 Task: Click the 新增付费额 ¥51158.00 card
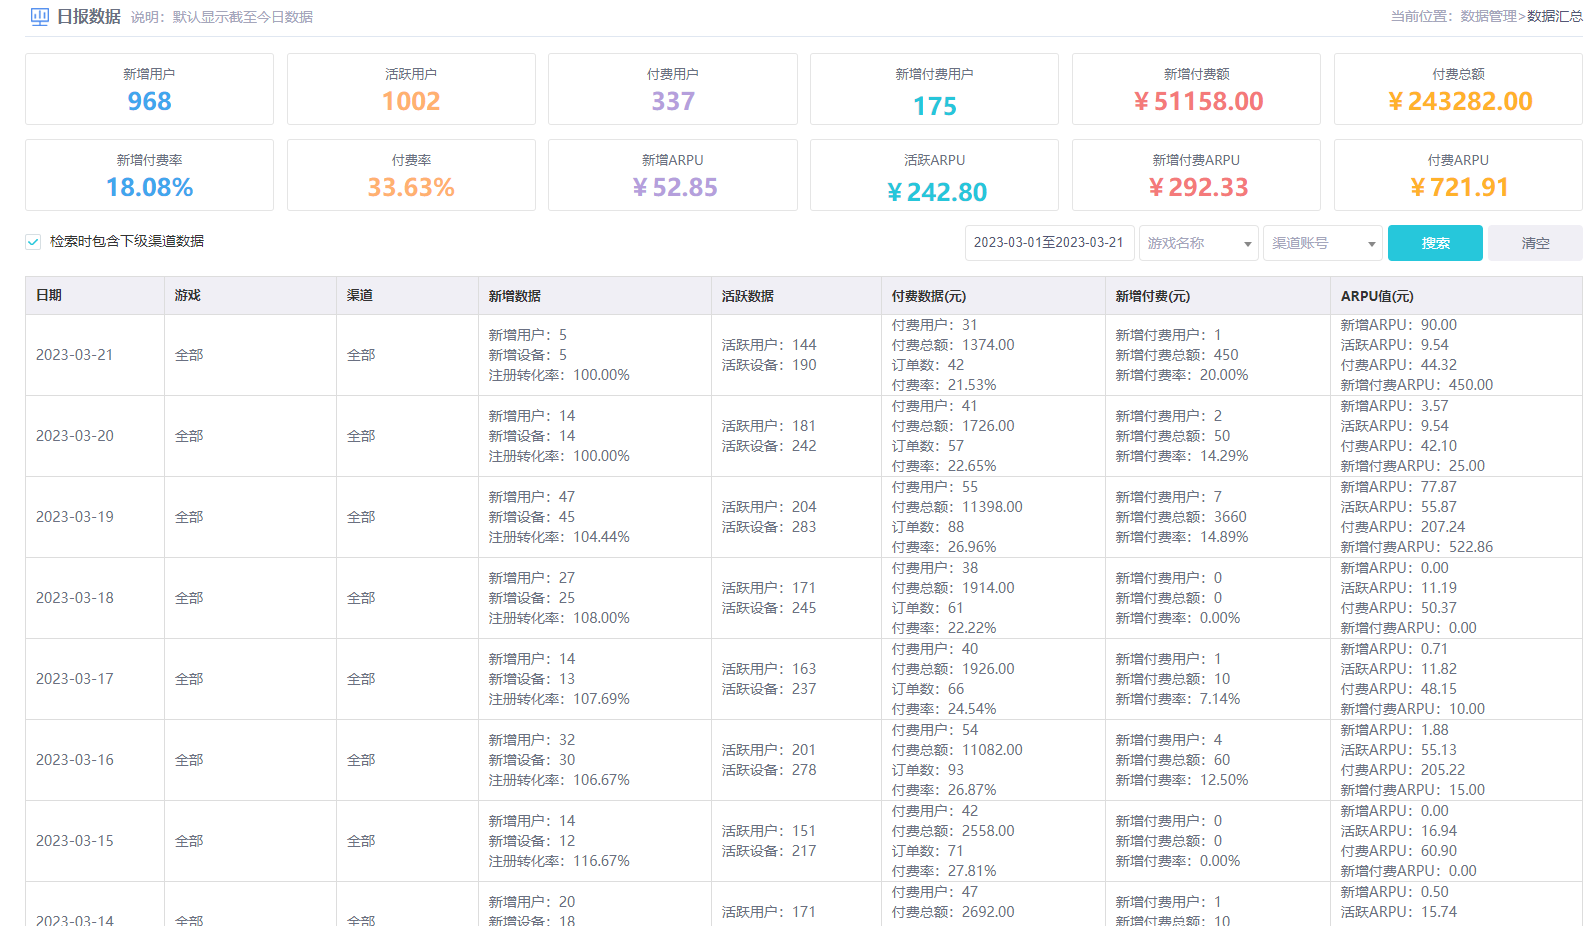coord(1196,89)
